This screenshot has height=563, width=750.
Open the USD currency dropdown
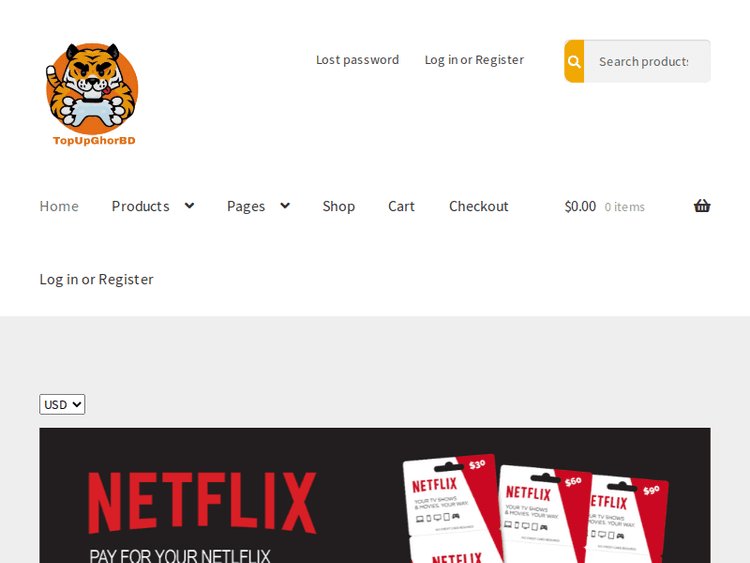(x=62, y=404)
